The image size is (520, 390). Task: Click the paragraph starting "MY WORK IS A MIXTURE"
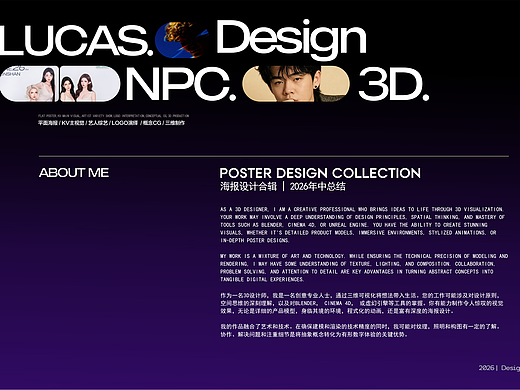coord(364,268)
